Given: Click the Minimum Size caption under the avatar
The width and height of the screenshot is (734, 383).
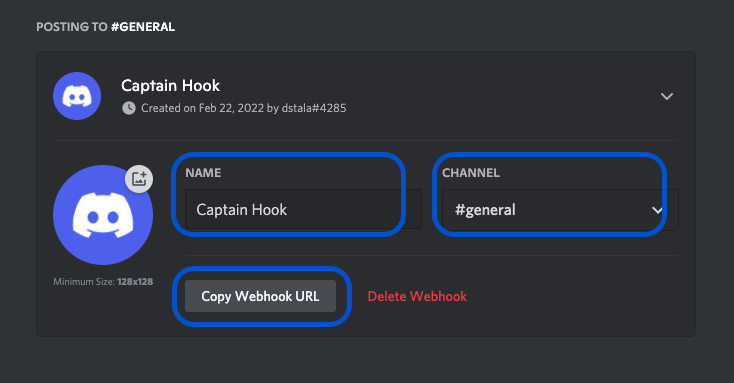Looking at the screenshot, I should (103, 282).
